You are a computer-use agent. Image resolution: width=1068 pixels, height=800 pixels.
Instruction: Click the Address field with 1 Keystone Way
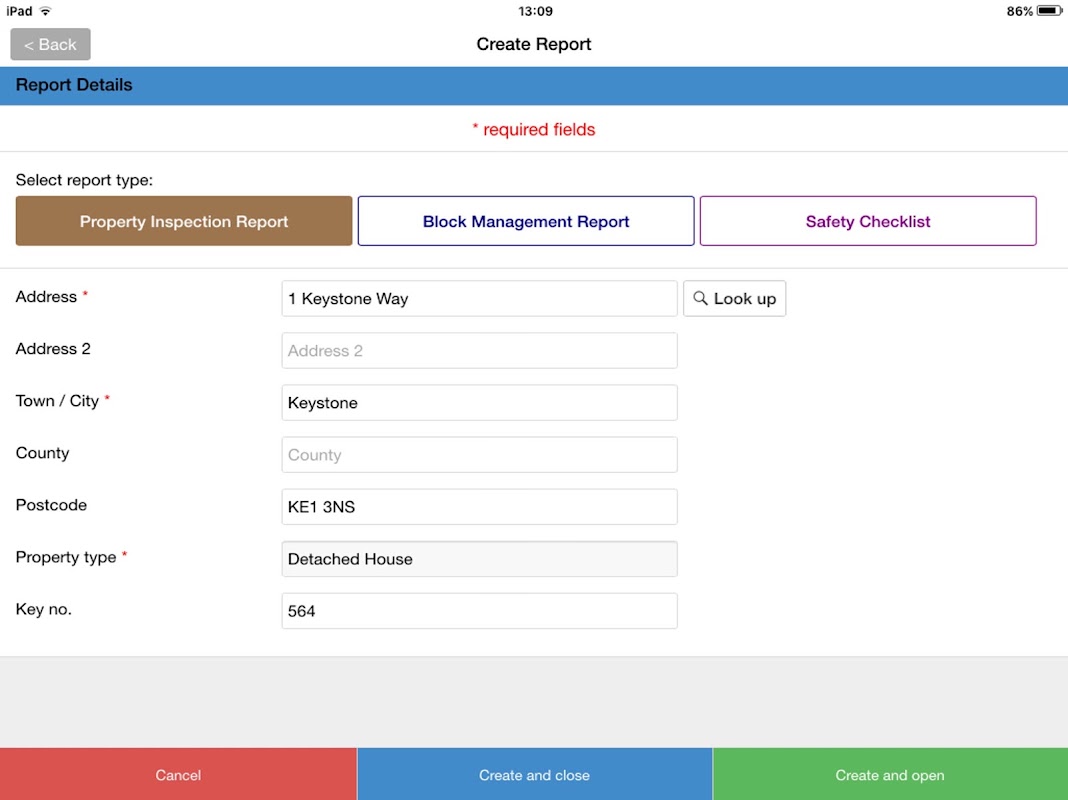pos(480,298)
